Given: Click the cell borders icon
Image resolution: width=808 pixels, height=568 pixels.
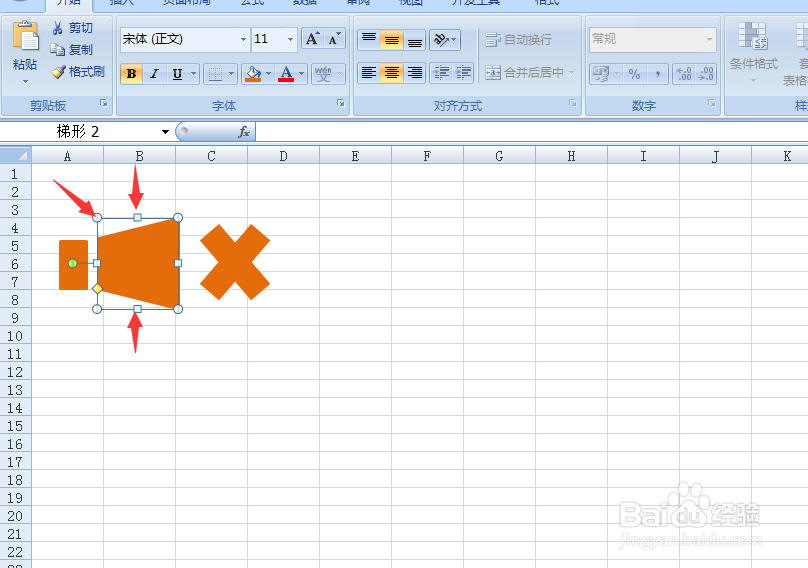Looking at the screenshot, I should pyautogui.click(x=215, y=74).
